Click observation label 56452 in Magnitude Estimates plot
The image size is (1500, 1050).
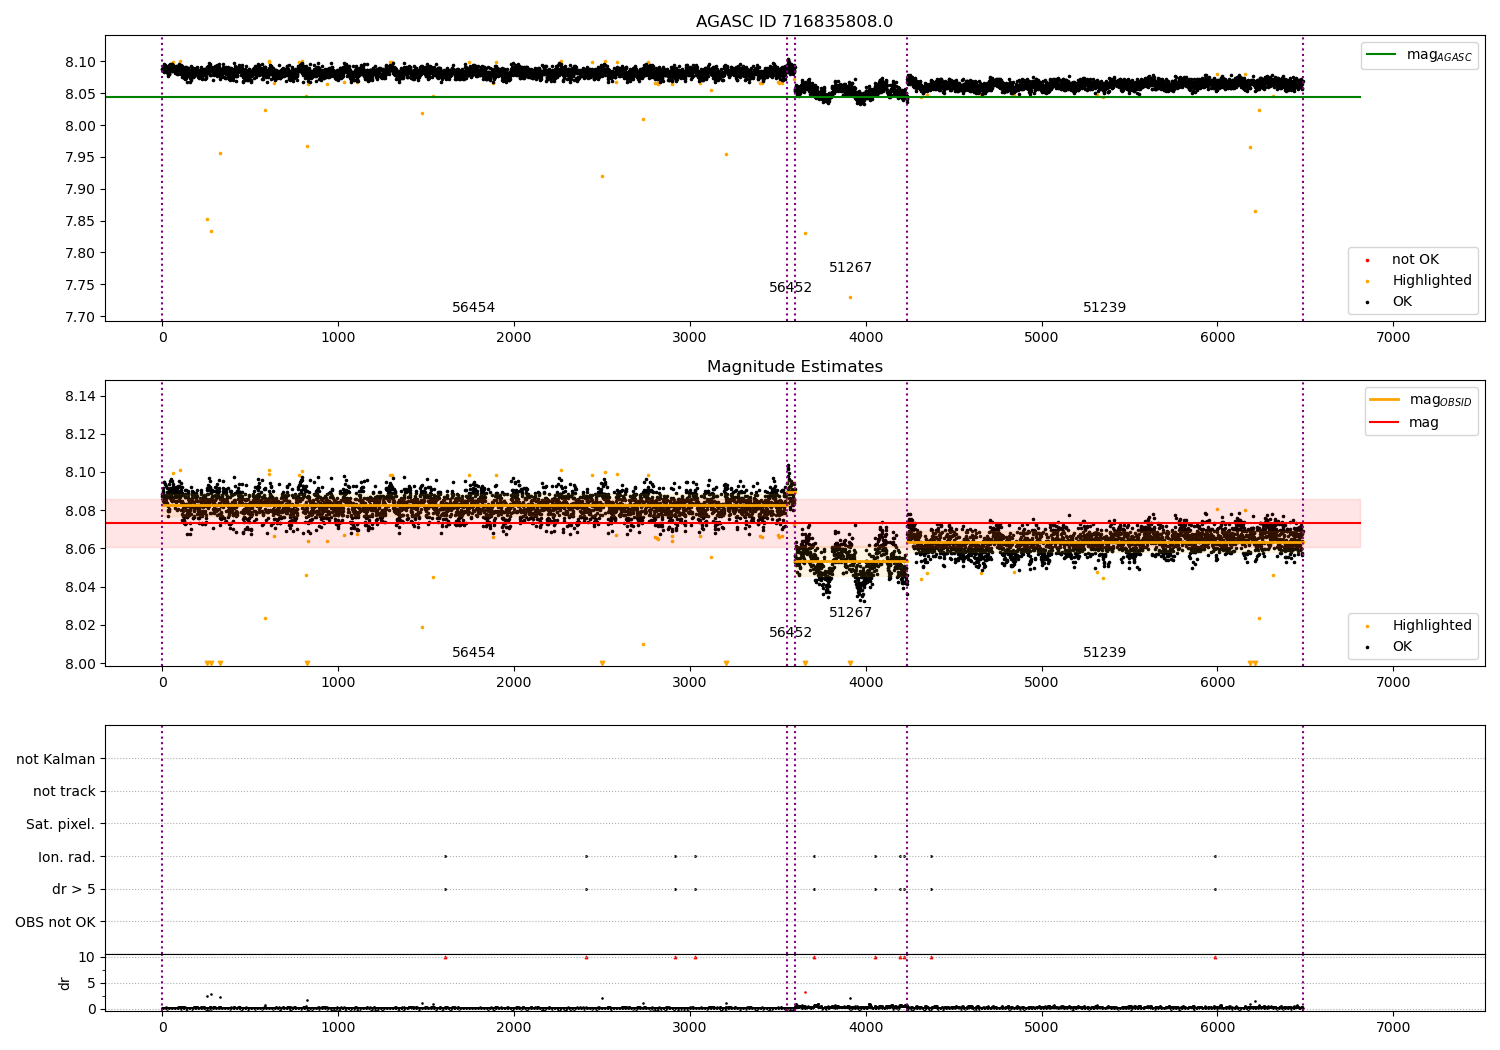point(790,633)
